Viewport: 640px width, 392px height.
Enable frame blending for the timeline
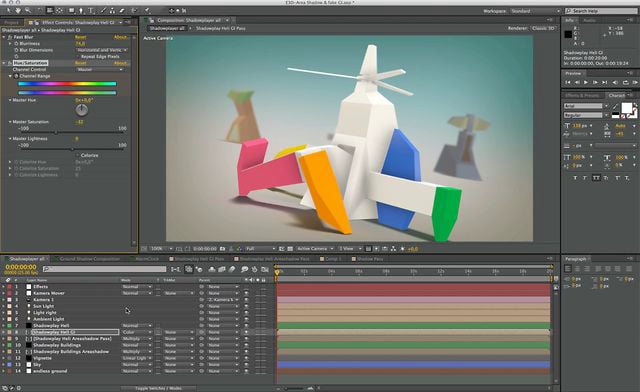click(222, 269)
